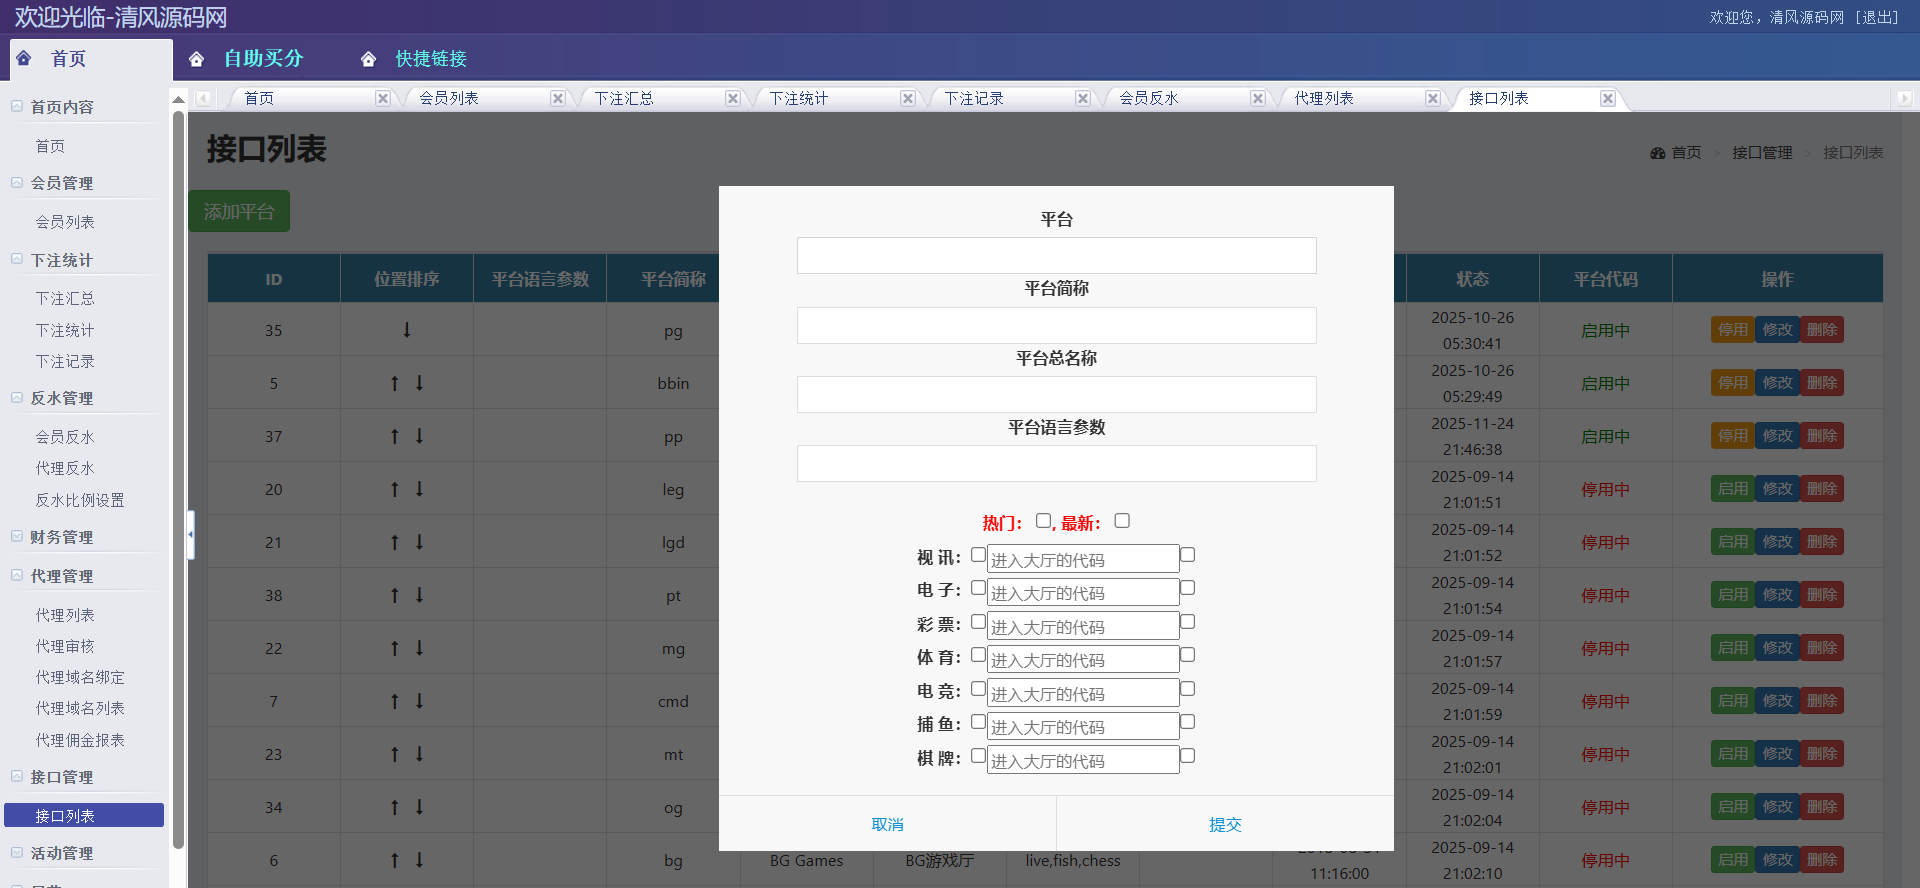Viewport: 1920px width, 888px height.
Task: Tick the 最新 checkbox
Action: (1122, 521)
